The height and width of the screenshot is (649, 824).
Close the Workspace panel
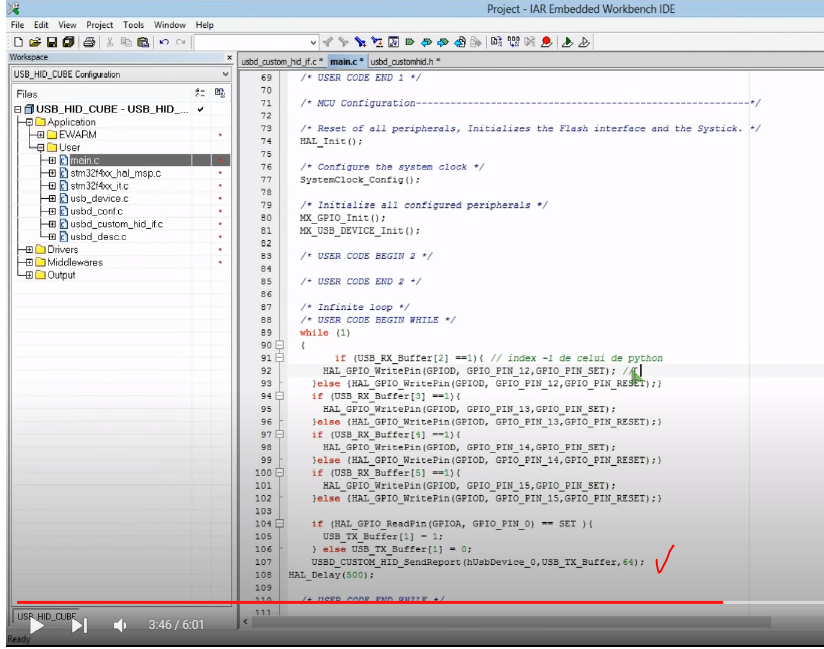pos(229,57)
